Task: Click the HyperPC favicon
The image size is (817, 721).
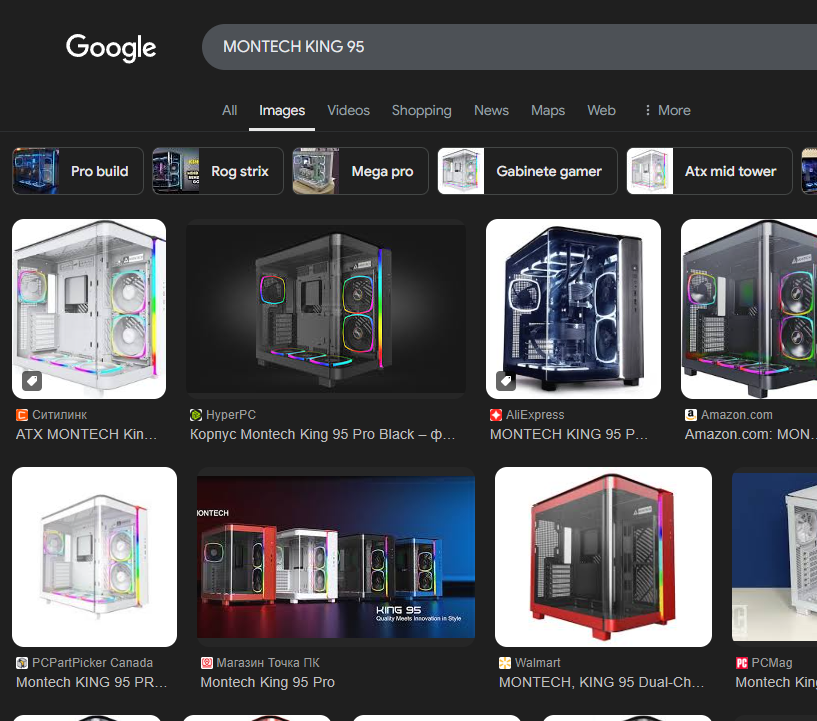Action: point(196,415)
